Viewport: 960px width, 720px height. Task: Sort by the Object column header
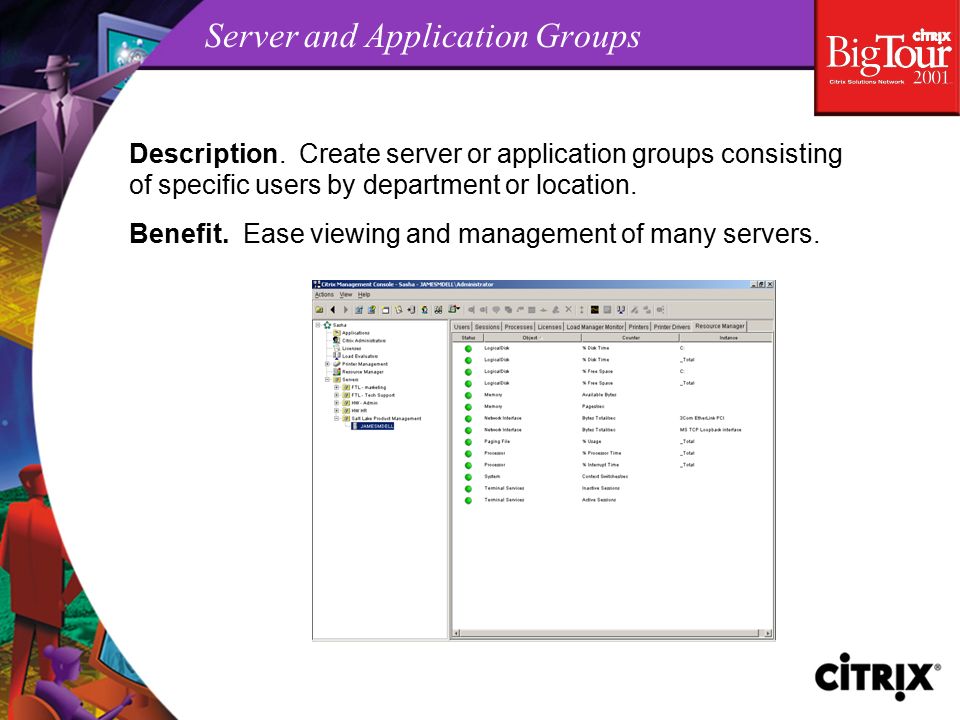pyautogui.click(x=533, y=338)
